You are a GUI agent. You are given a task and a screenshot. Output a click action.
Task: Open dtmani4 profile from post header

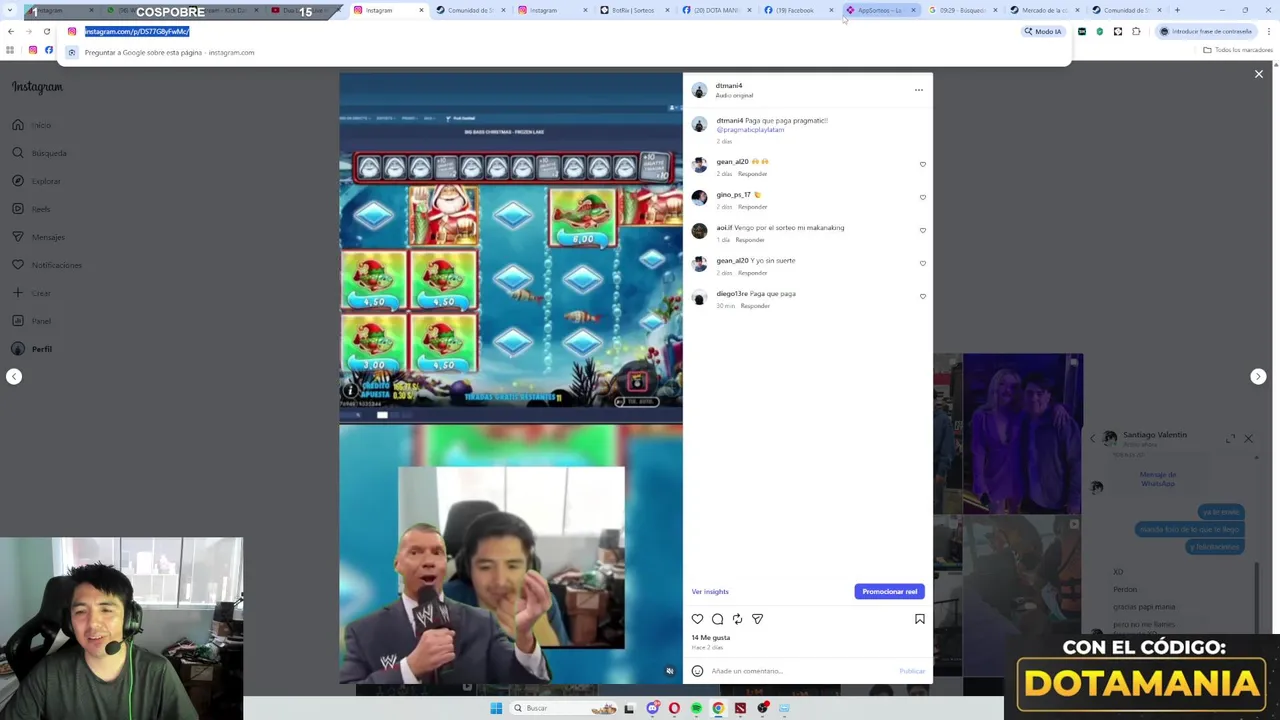[x=729, y=86]
